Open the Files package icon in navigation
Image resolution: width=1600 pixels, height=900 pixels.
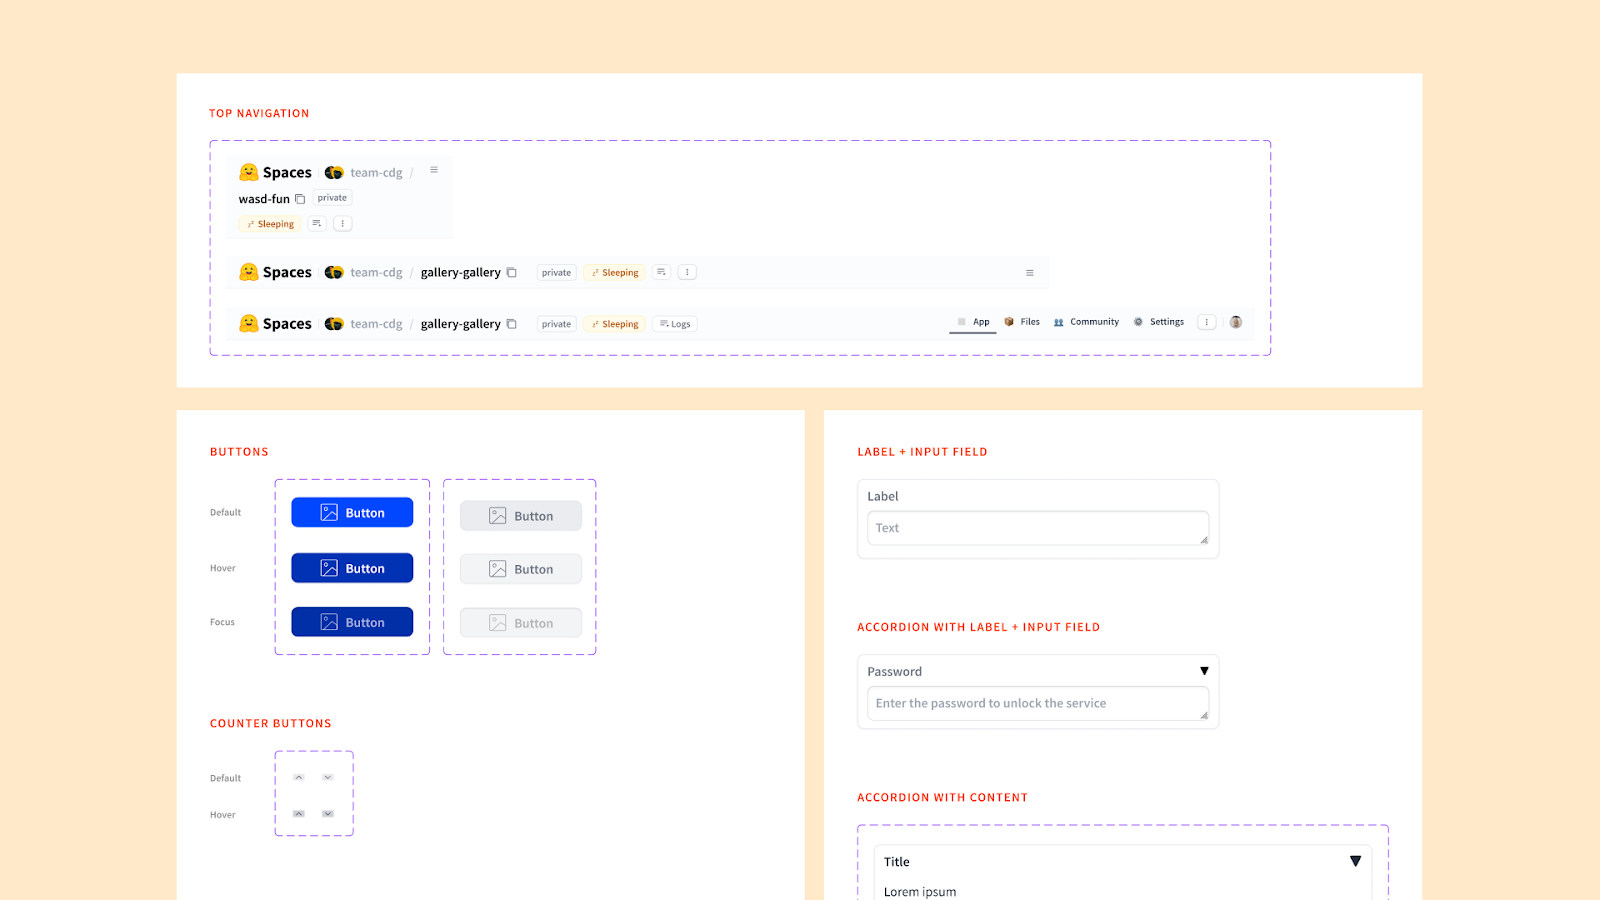pyautogui.click(x=1010, y=321)
